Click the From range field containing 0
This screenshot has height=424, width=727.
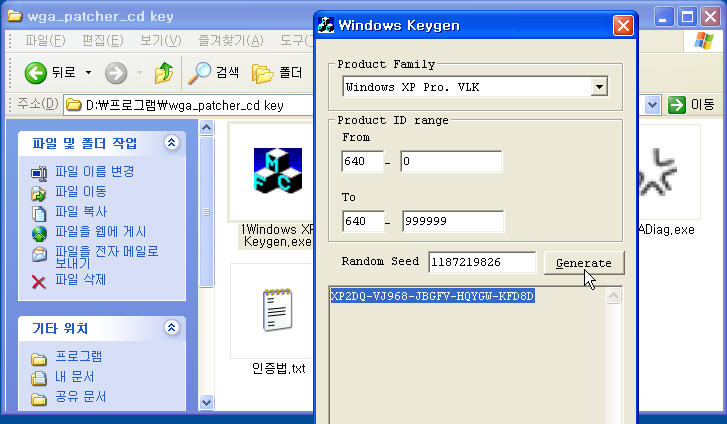(451, 161)
